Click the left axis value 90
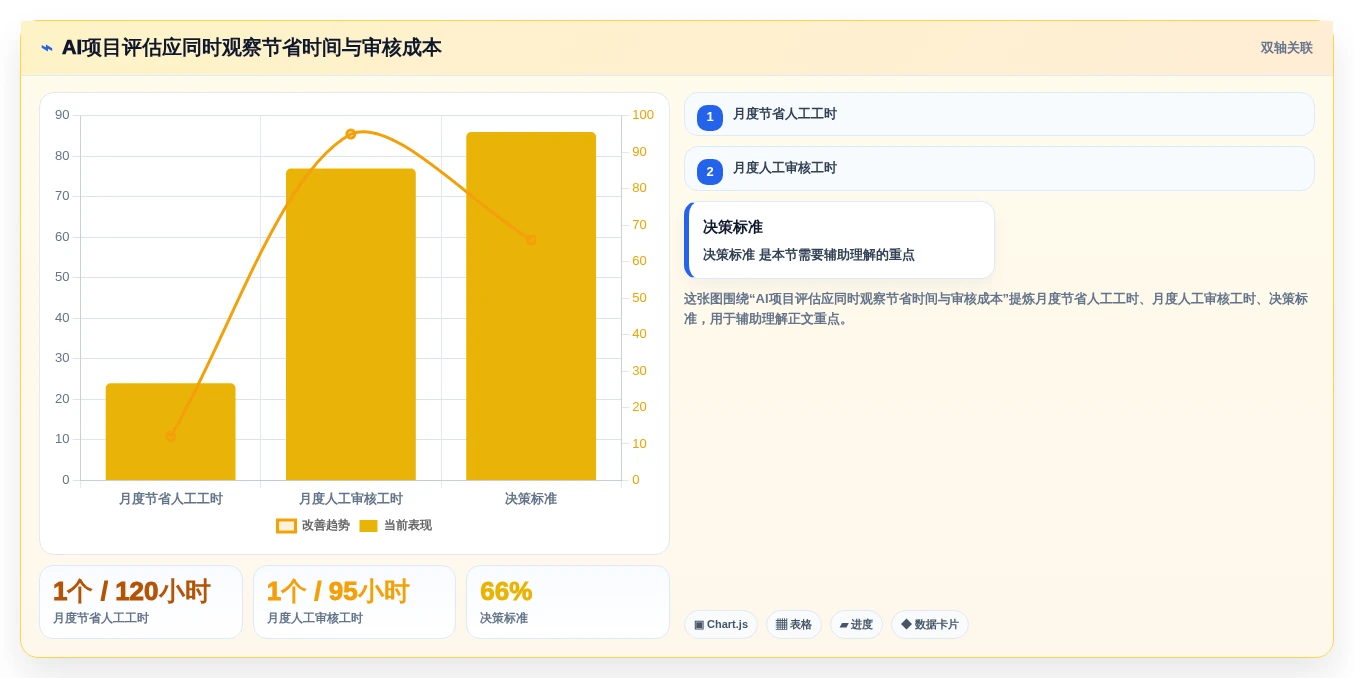1354x678 pixels. tap(62, 115)
